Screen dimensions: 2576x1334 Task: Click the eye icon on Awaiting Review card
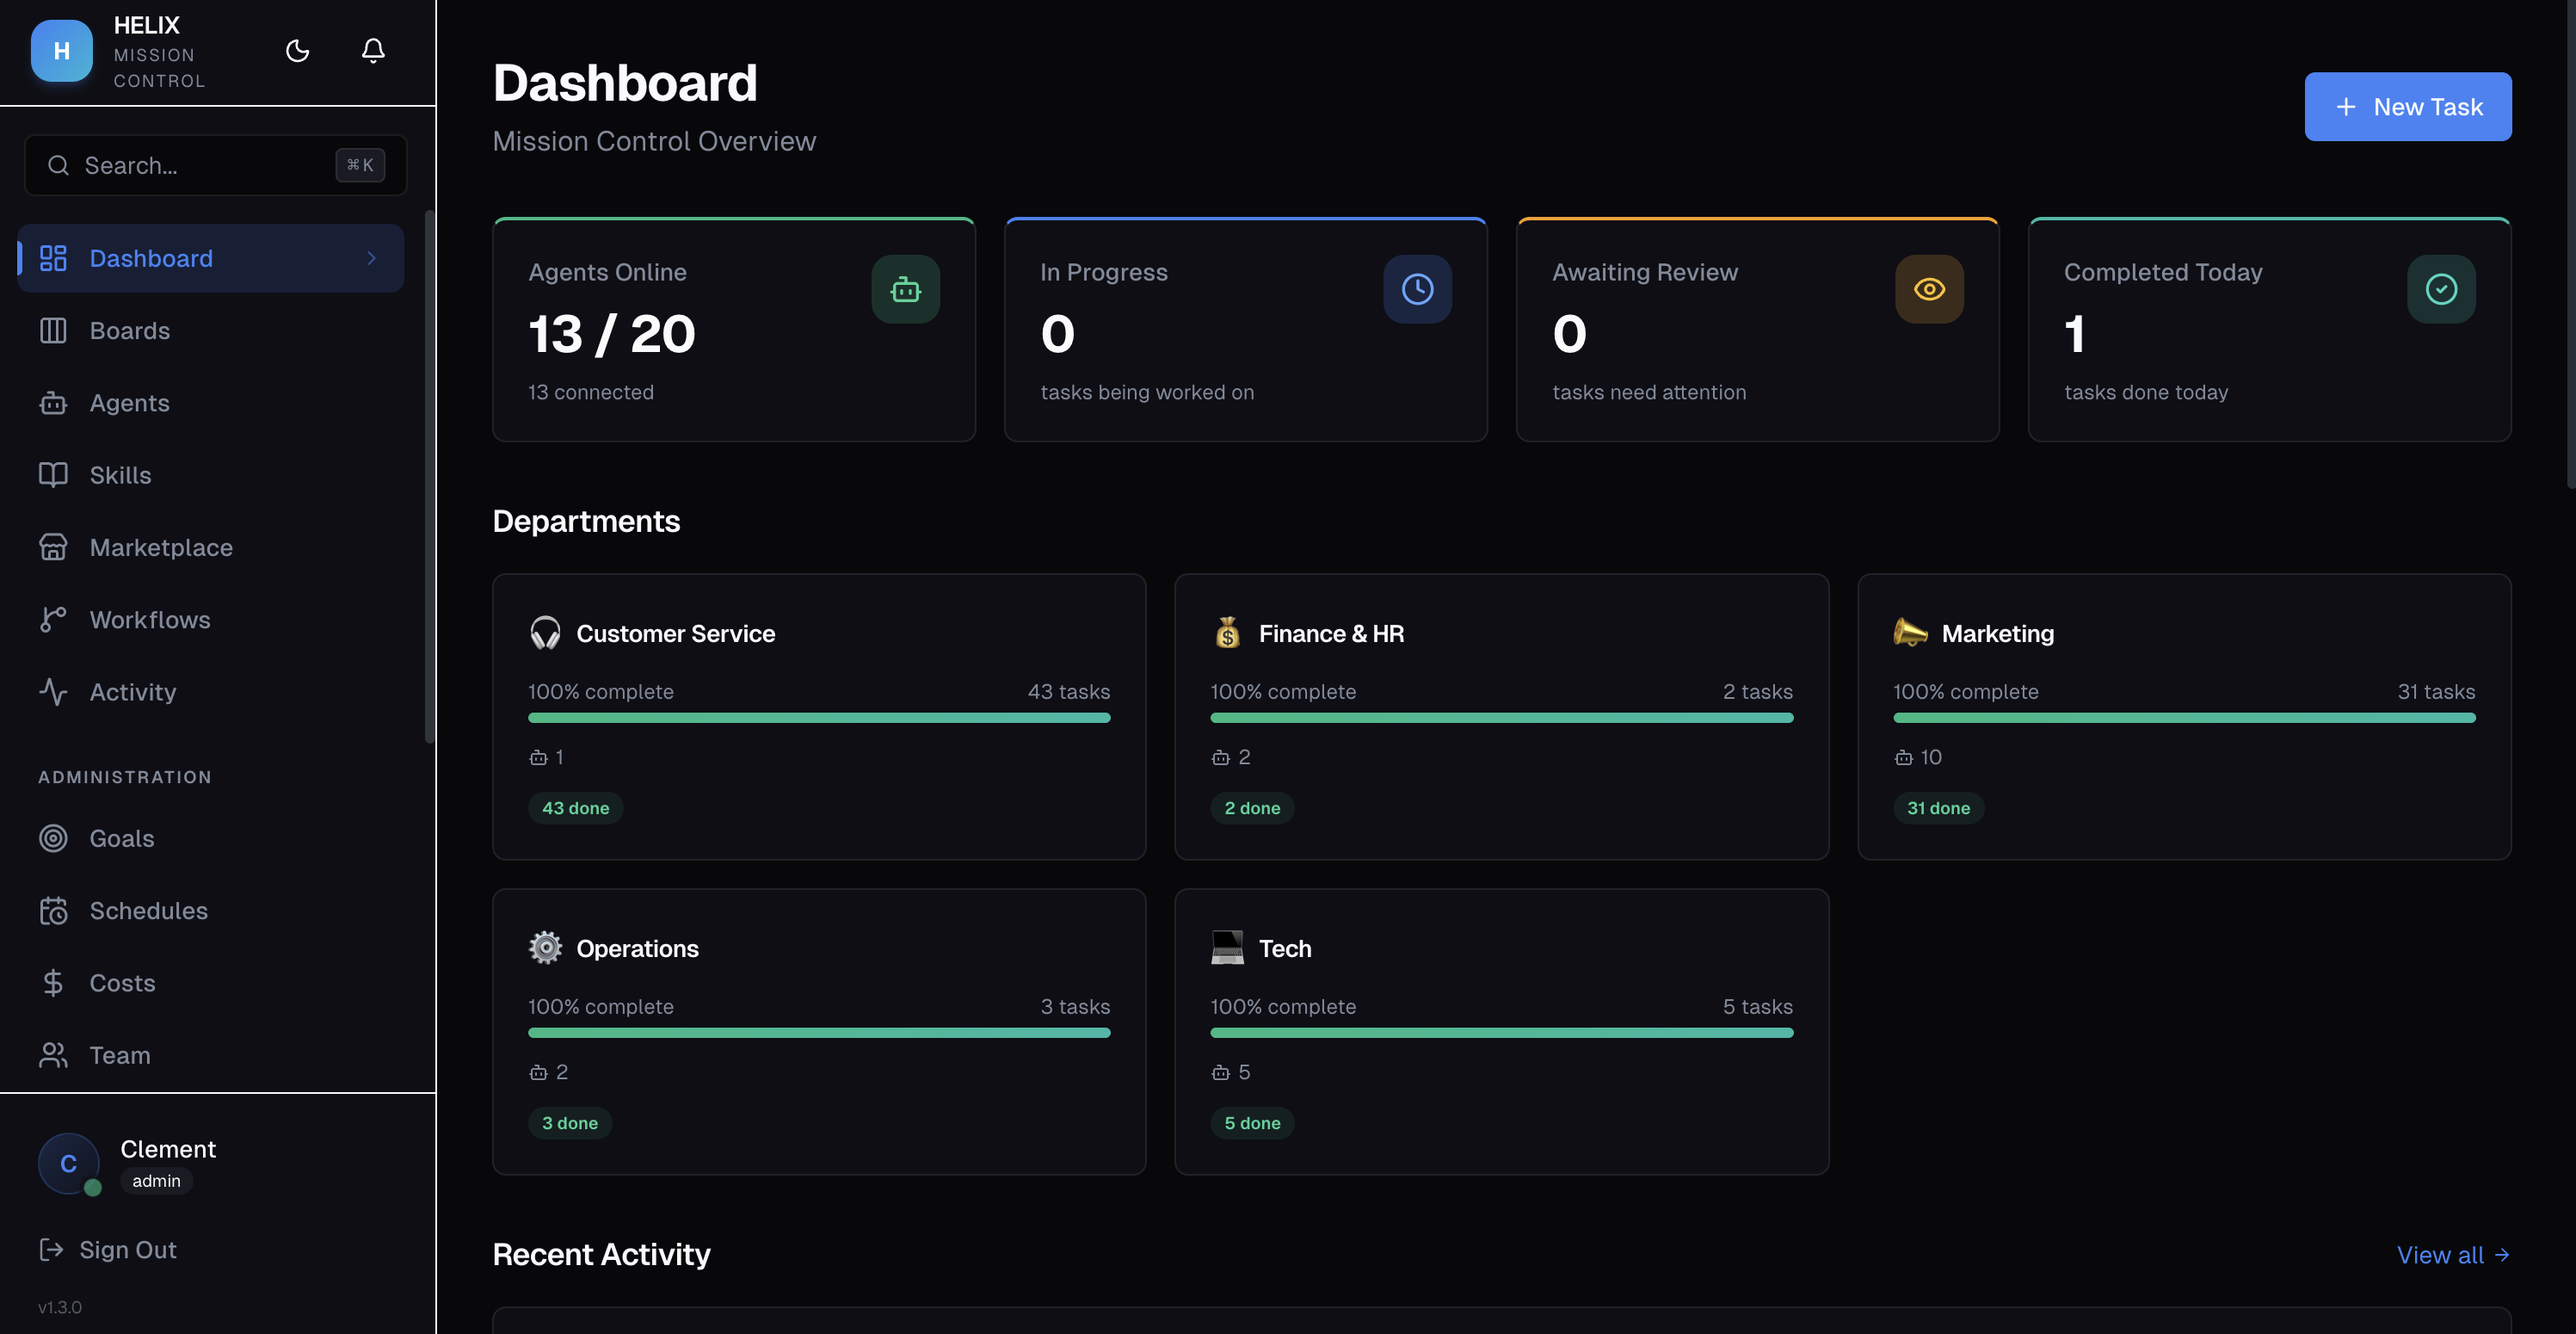pyautogui.click(x=1929, y=289)
